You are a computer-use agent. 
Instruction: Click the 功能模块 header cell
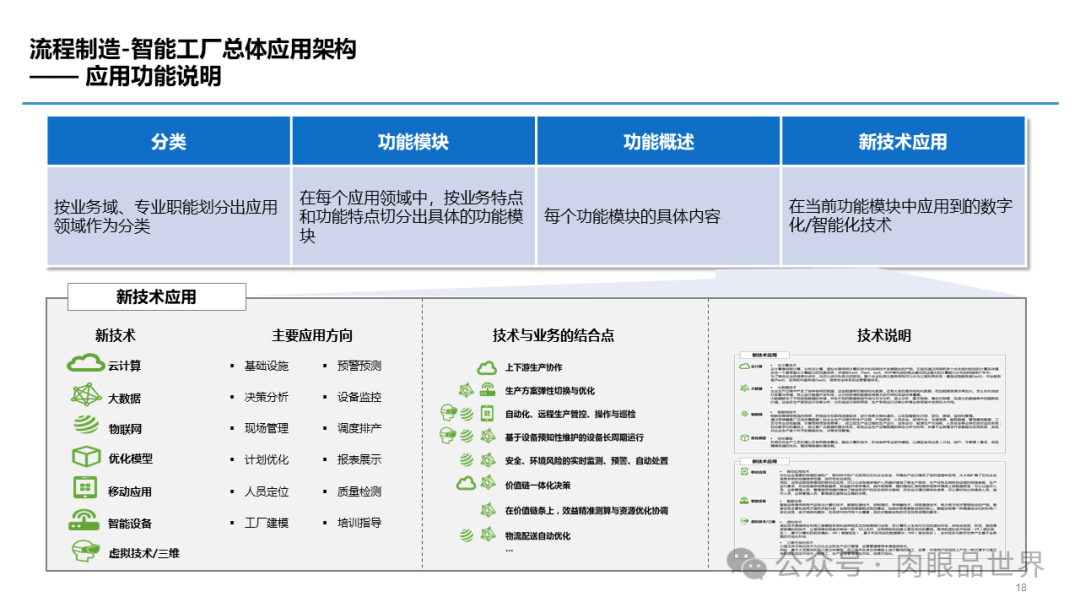click(413, 141)
